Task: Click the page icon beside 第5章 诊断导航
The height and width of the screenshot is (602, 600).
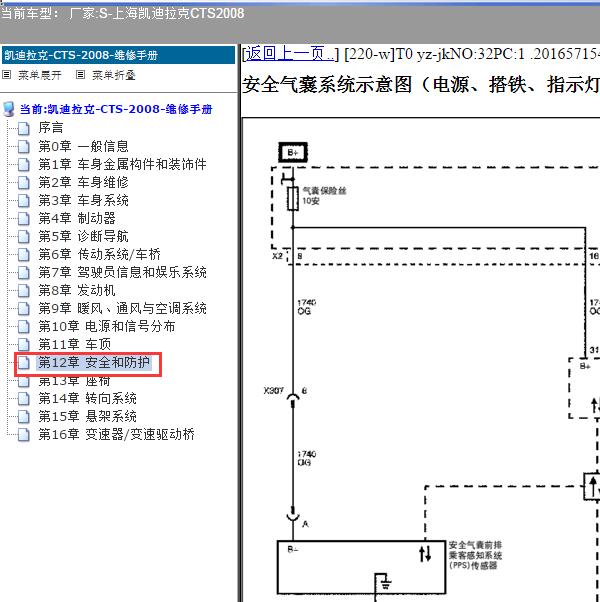Action: click(x=24, y=237)
